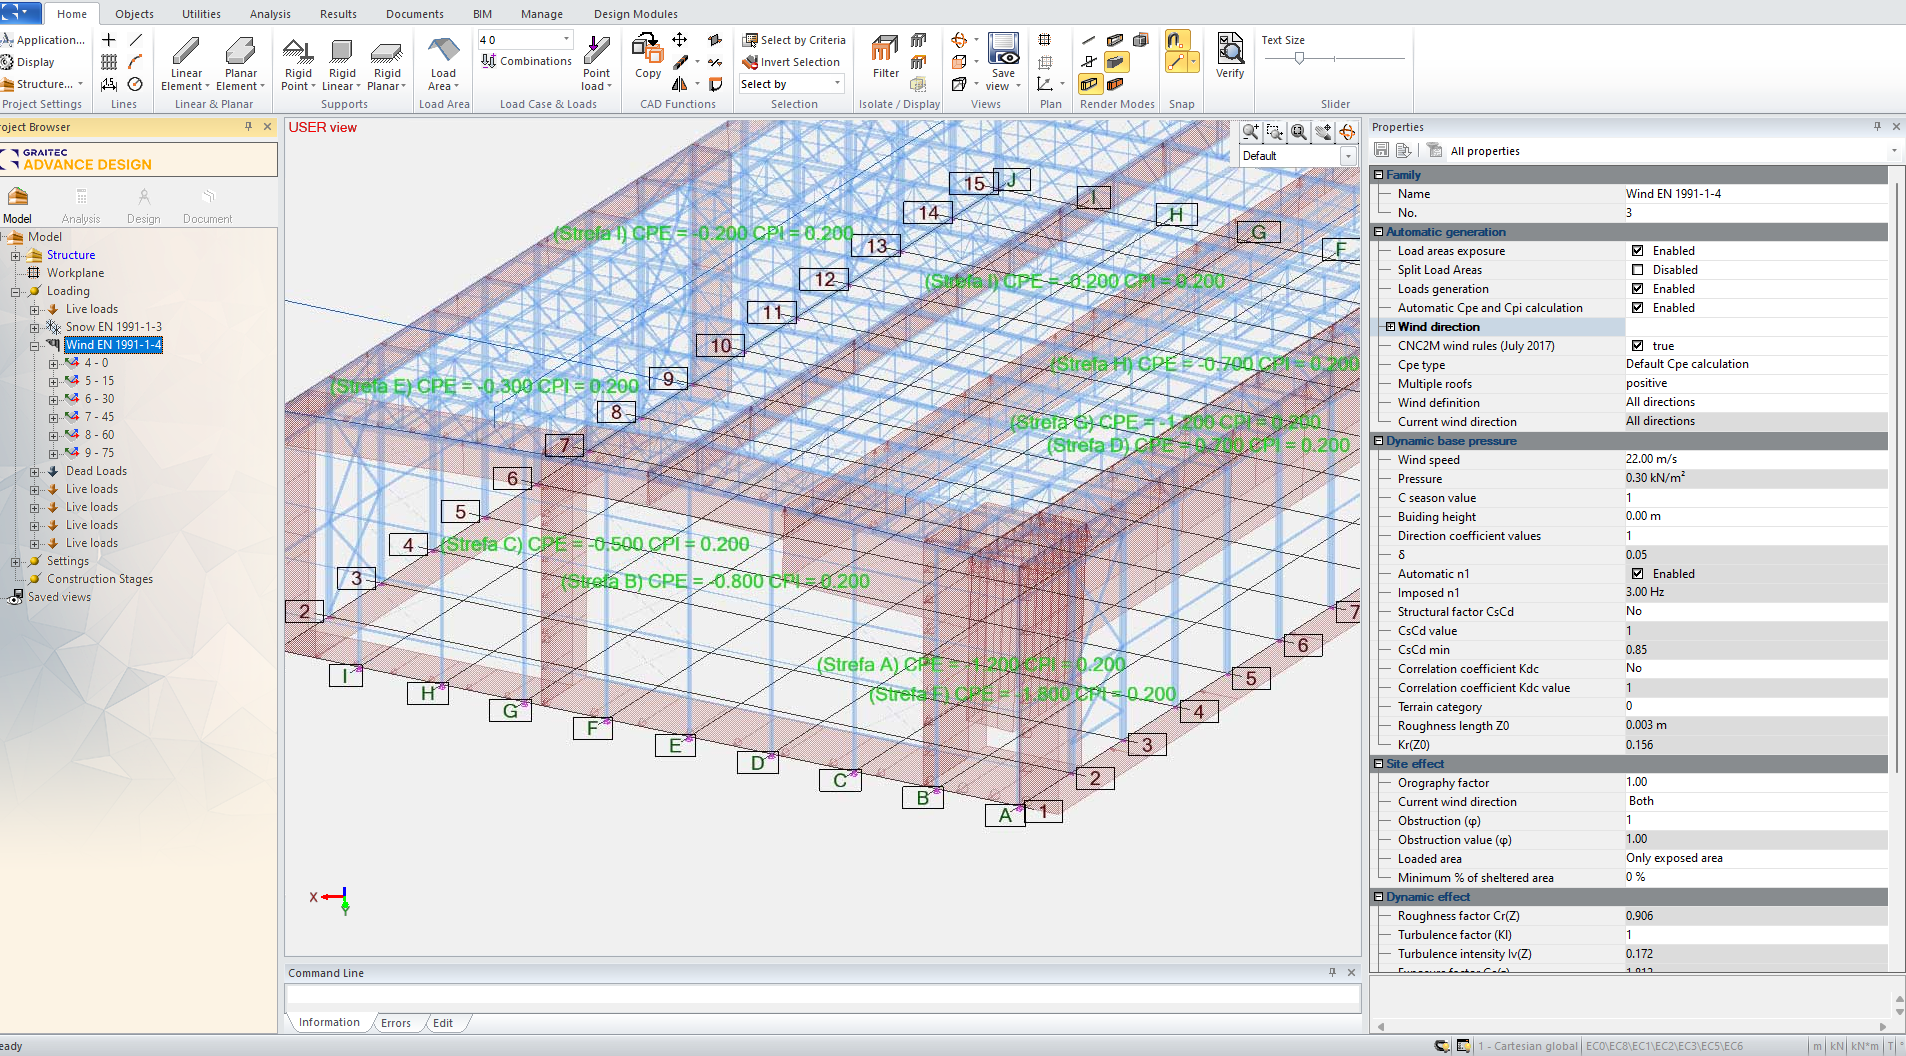This screenshot has width=1906, height=1056.
Task: Toggle Load areas exposure checkbox
Action: [x=1637, y=251]
